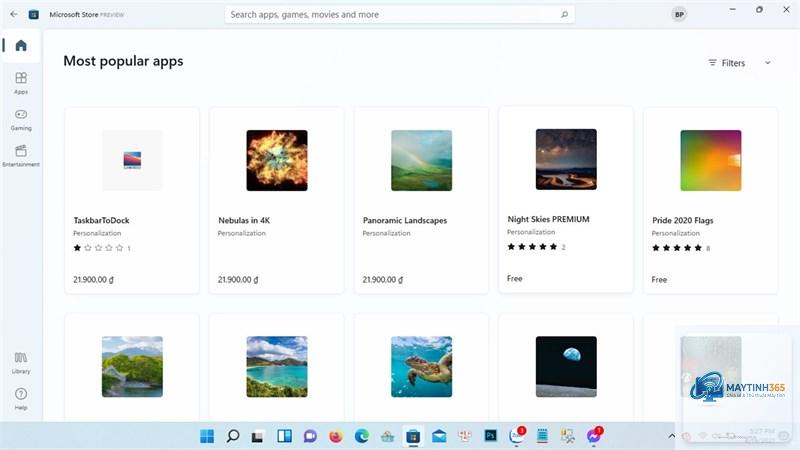
Task: Open the Widgets taskbar icon
Action: coord(284,436)
